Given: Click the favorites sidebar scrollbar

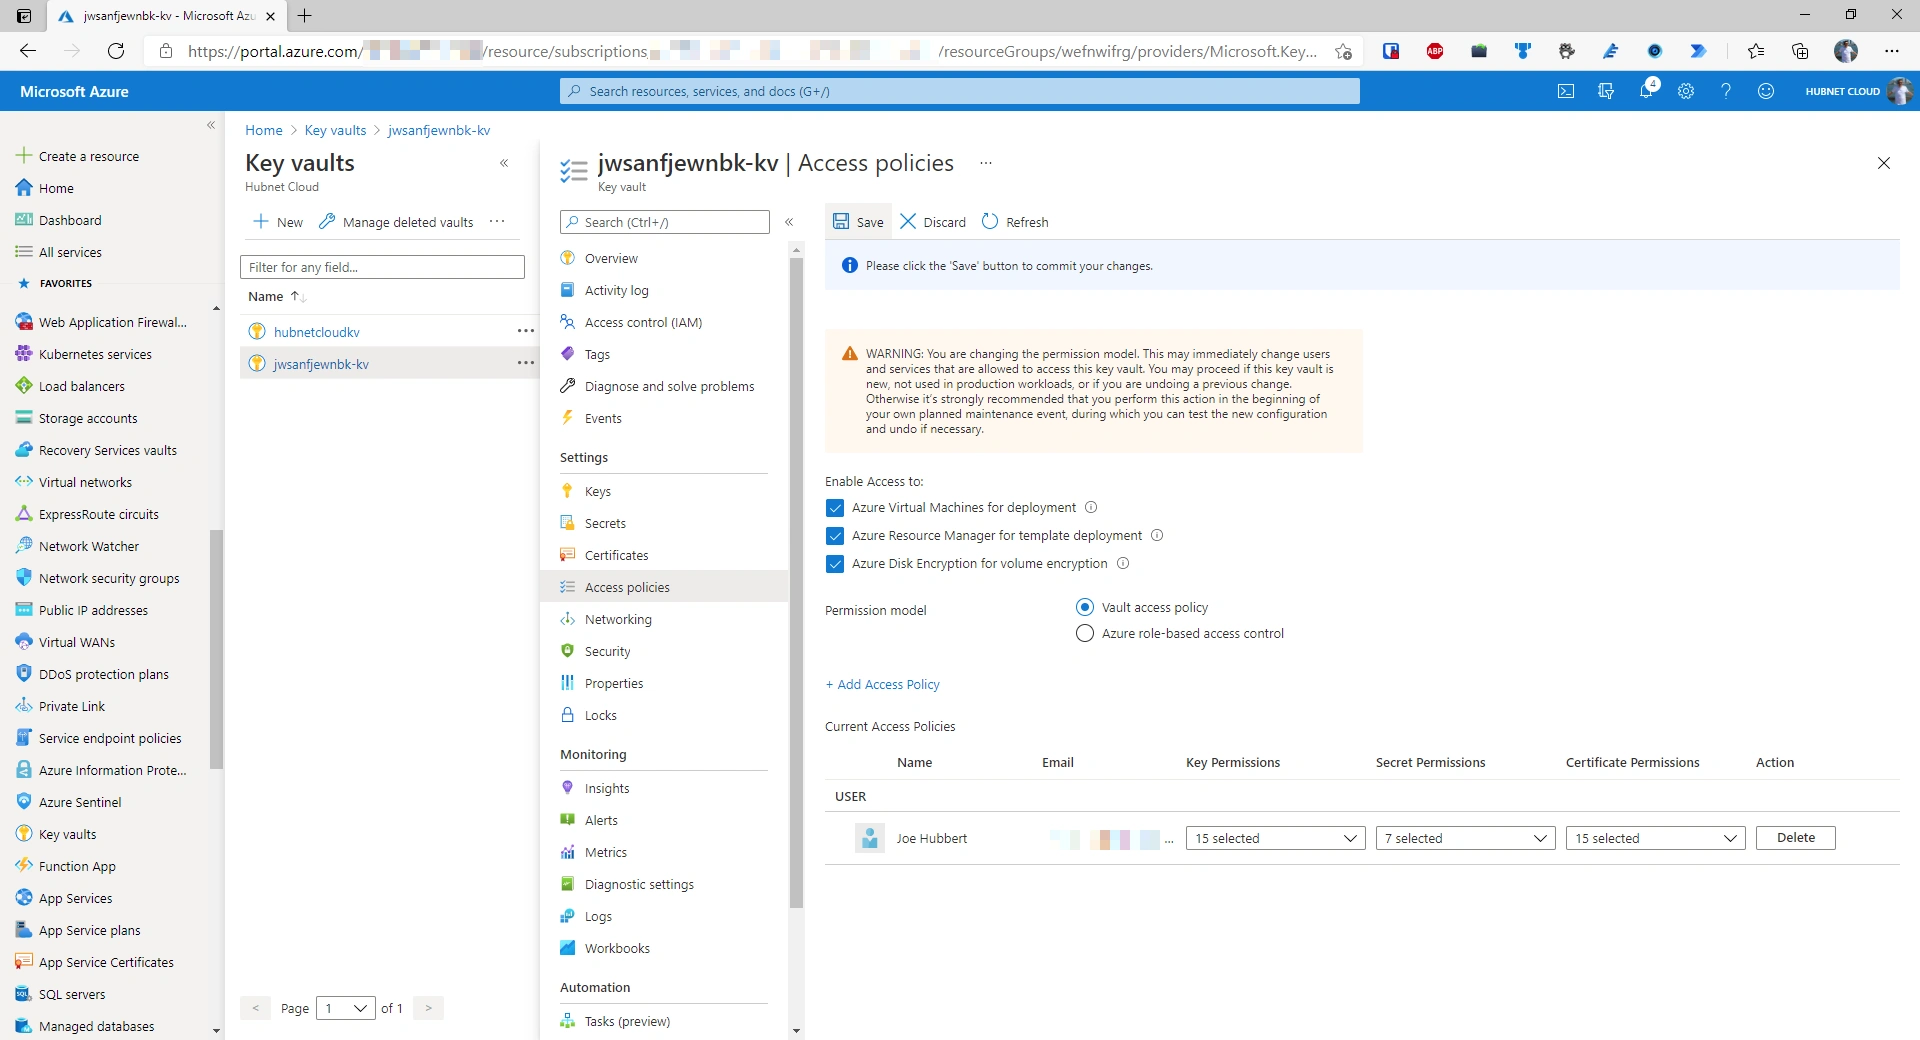Looking at the screenshot, I should click(216, 650).
